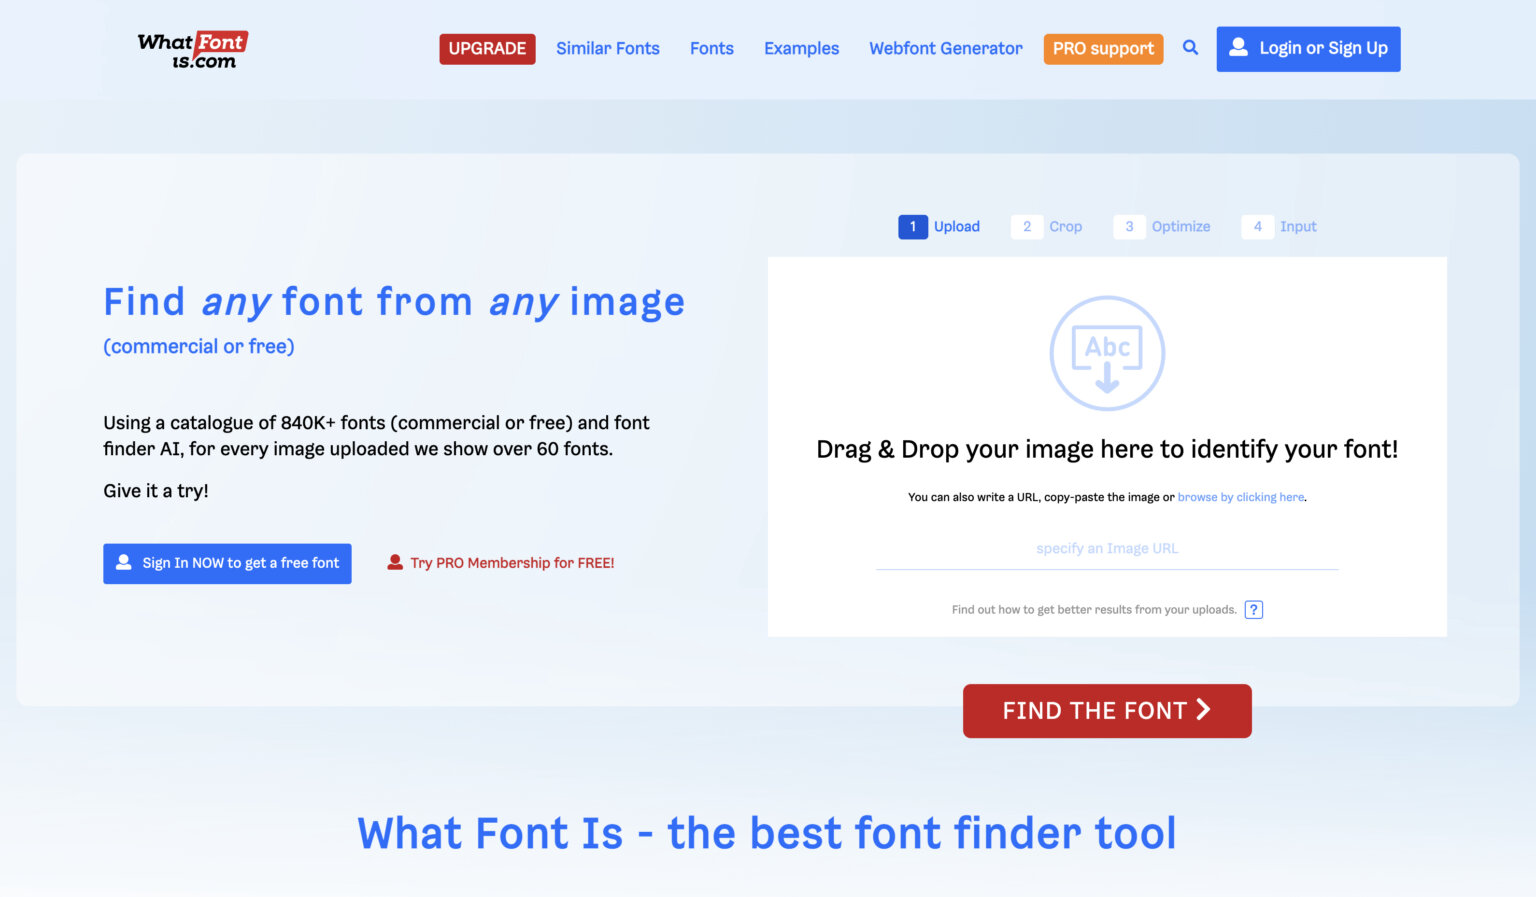Click the question mark help icon
The width and height of the screenshot is (1536, 897).
coord(1253,609)
